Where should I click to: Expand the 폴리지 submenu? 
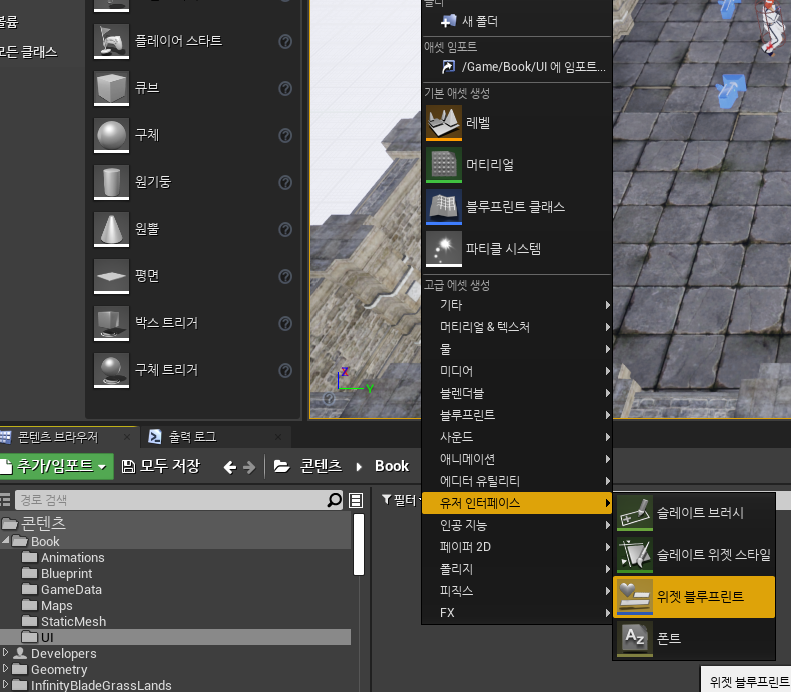pos(517,569)
